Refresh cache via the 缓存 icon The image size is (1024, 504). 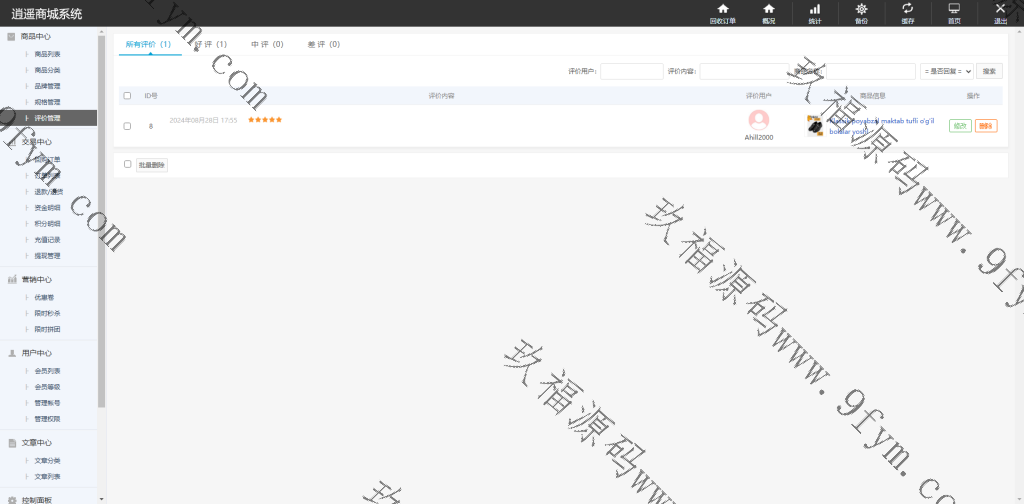pos(907,13)
